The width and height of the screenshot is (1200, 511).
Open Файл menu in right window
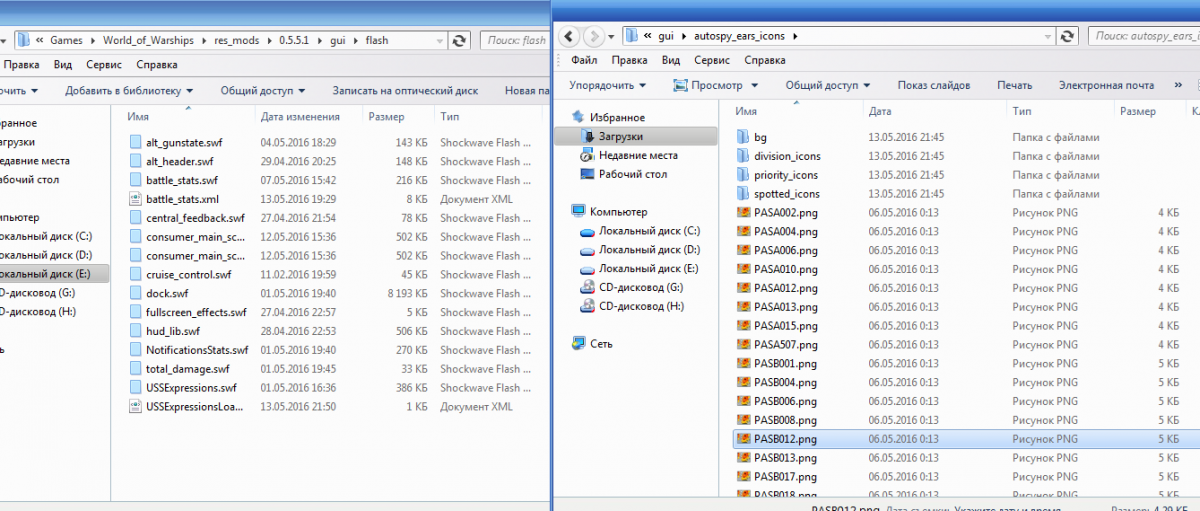click(x=584, y=60)
